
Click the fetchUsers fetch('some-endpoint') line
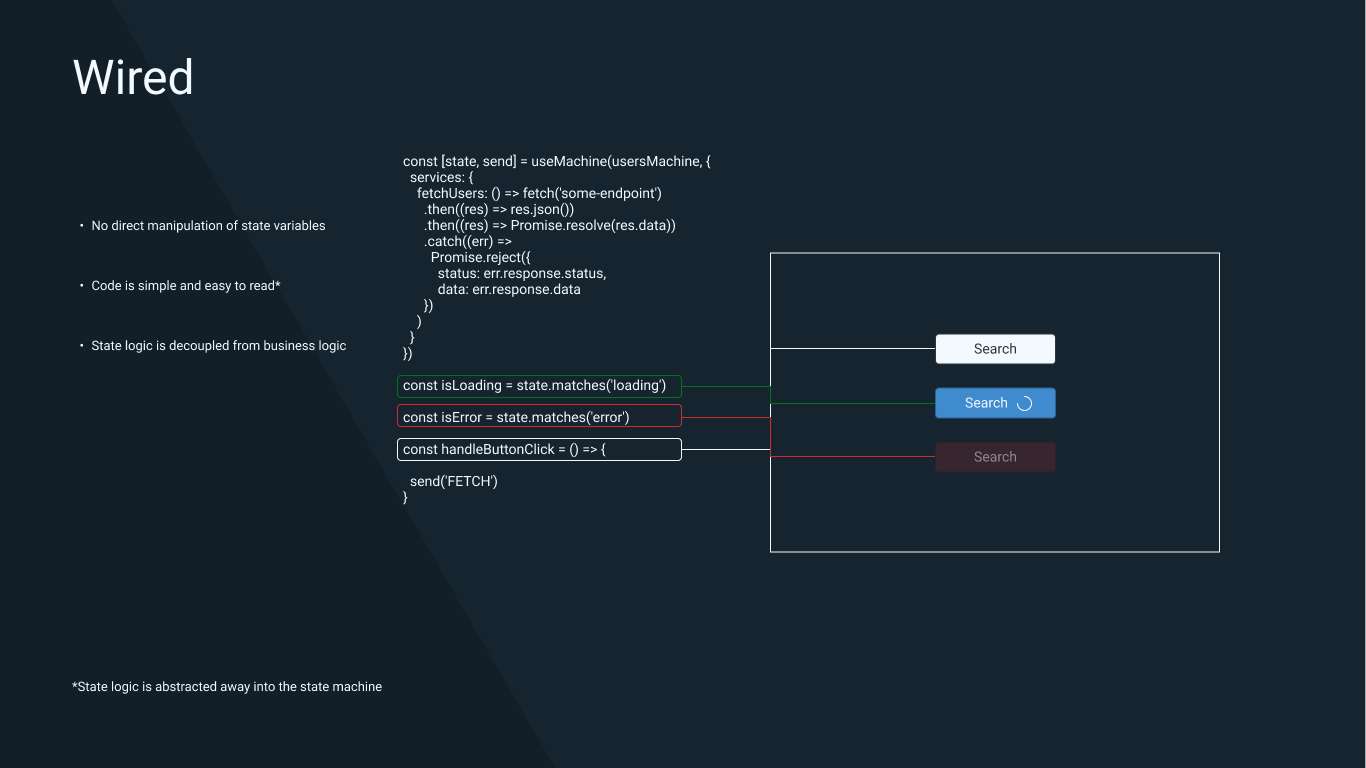[x=539, y=193]
